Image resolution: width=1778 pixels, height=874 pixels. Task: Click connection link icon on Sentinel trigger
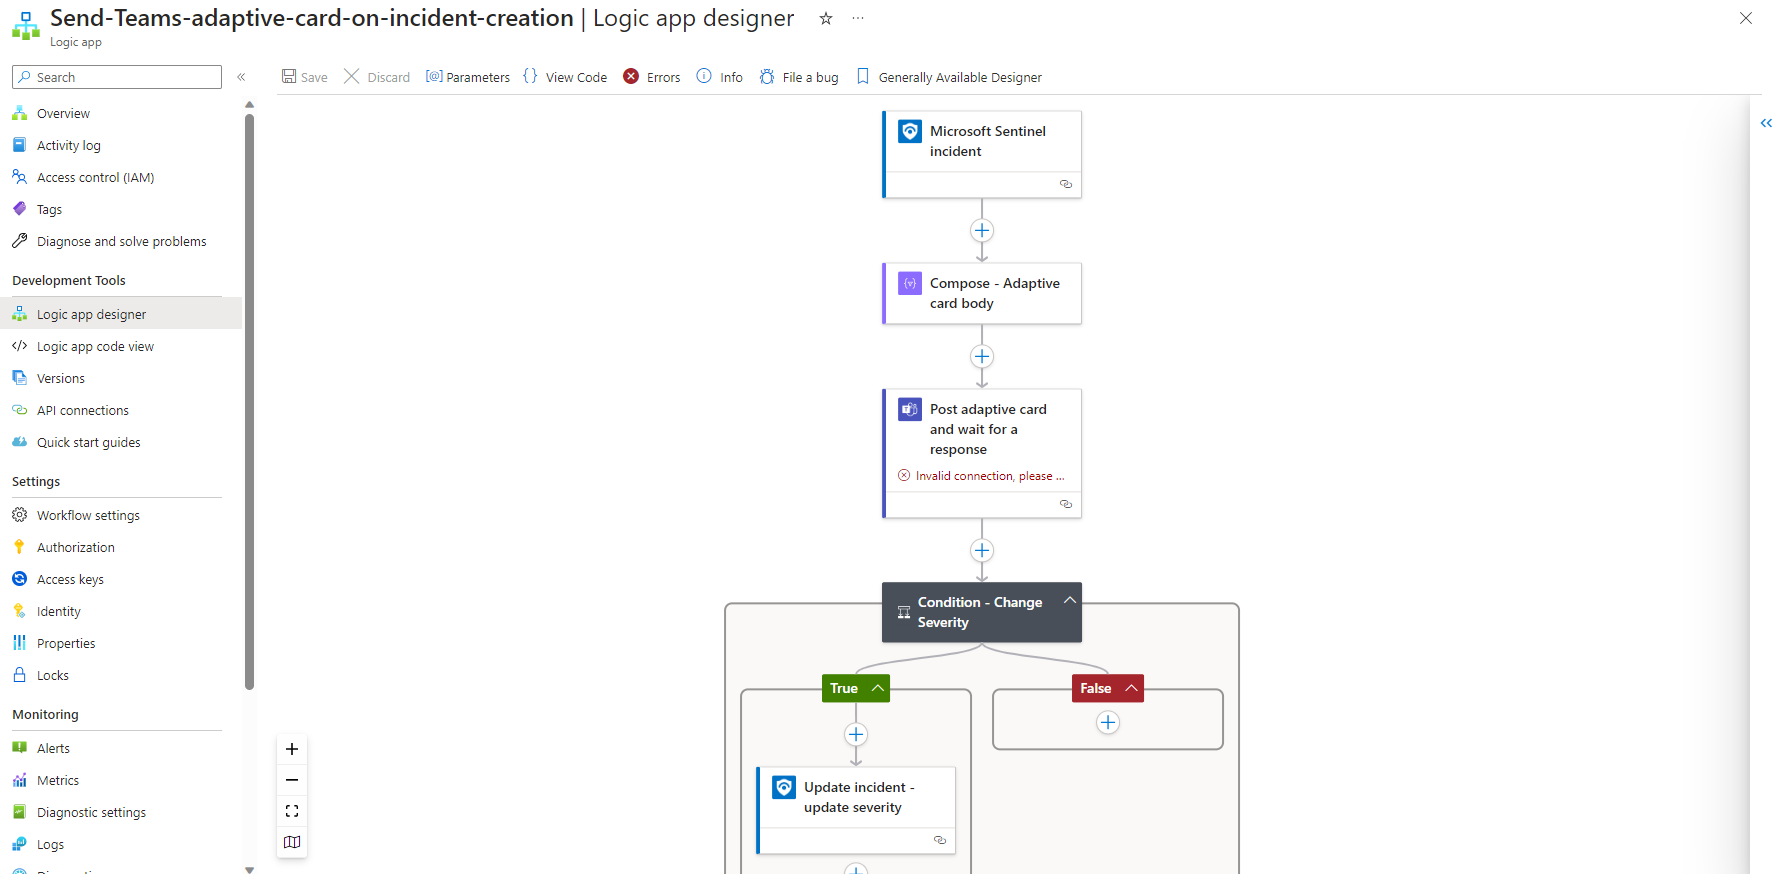click(1066, 184)
